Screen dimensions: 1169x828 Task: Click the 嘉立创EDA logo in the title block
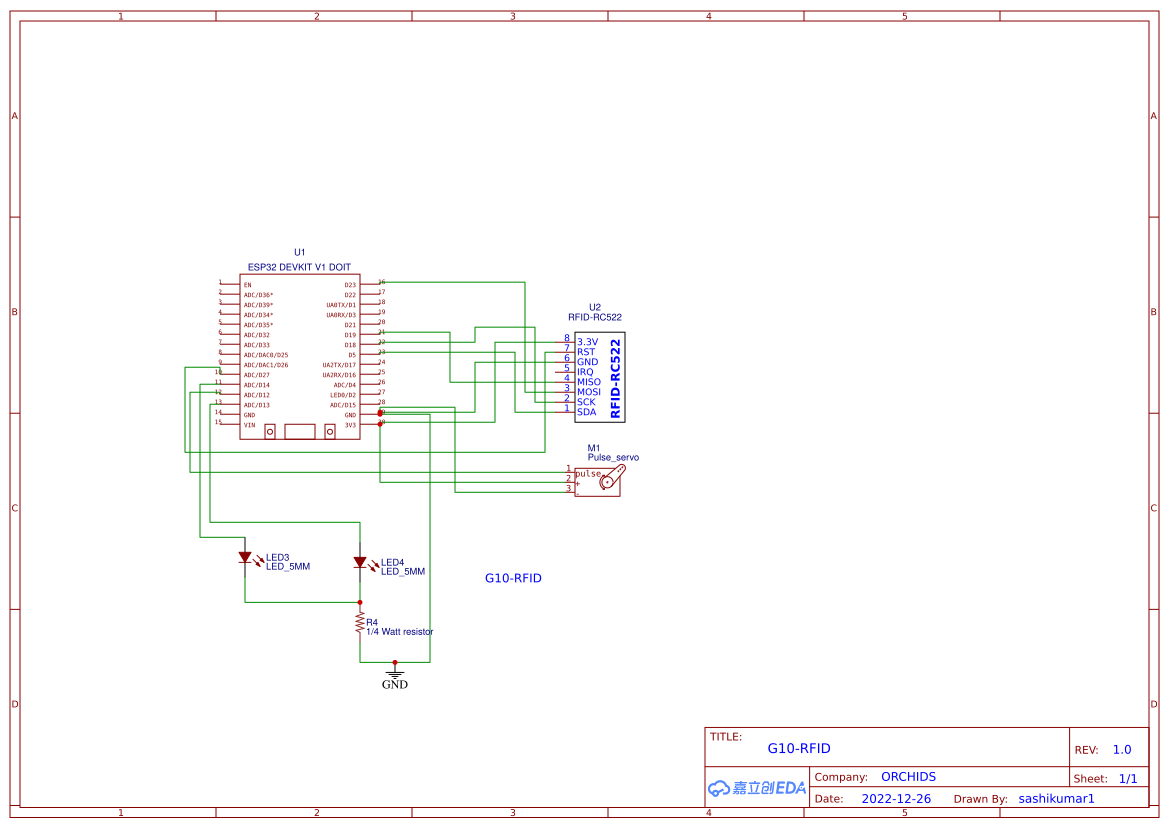[x=756, y=788]
